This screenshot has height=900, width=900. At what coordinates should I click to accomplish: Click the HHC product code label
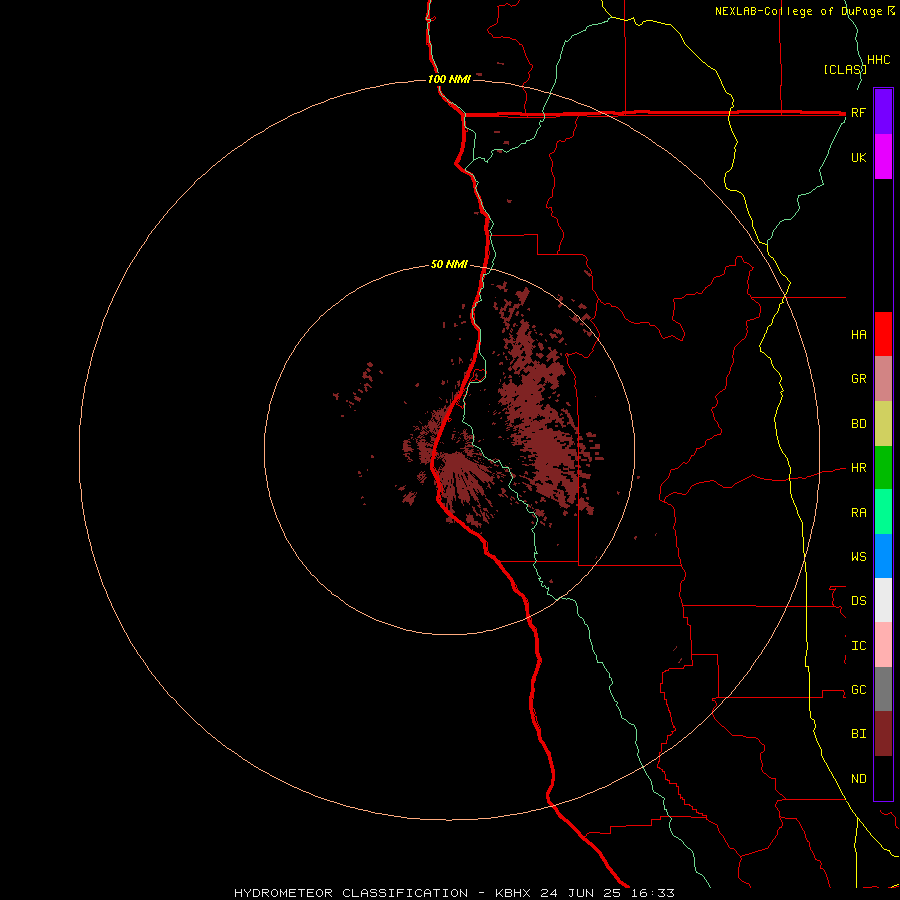(879, 60)
